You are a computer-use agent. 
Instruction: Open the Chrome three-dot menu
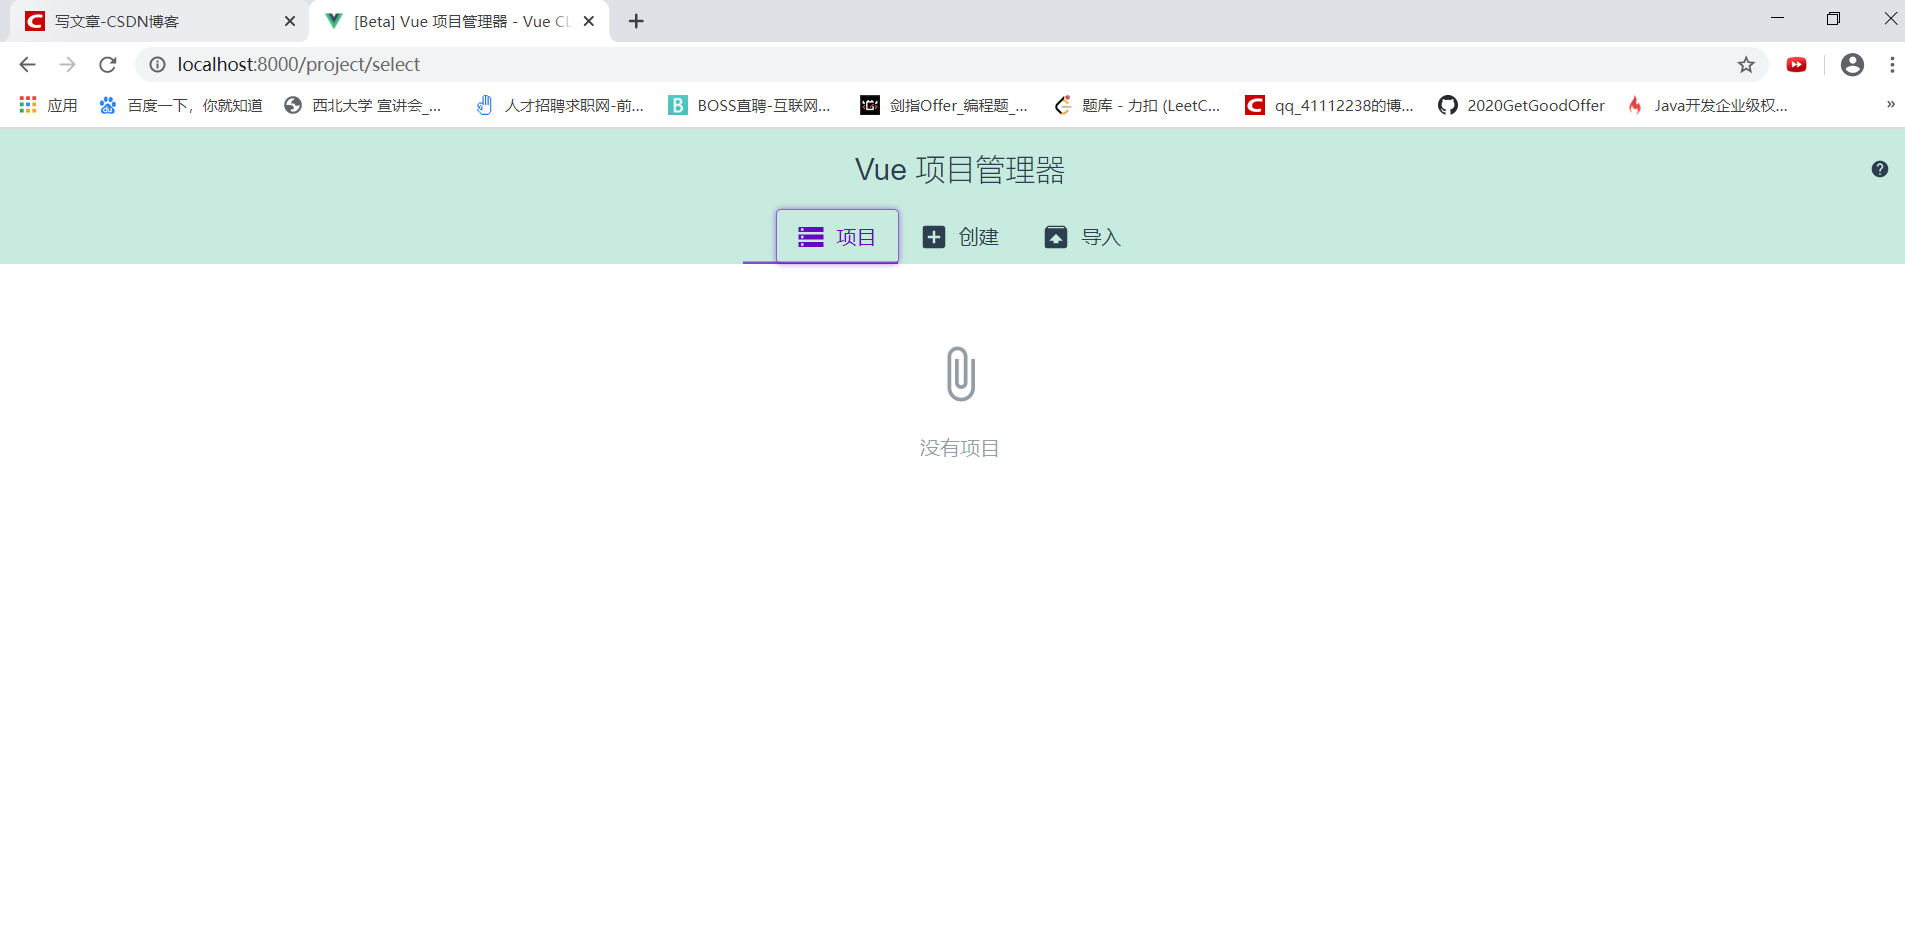tap(1892, 65)
